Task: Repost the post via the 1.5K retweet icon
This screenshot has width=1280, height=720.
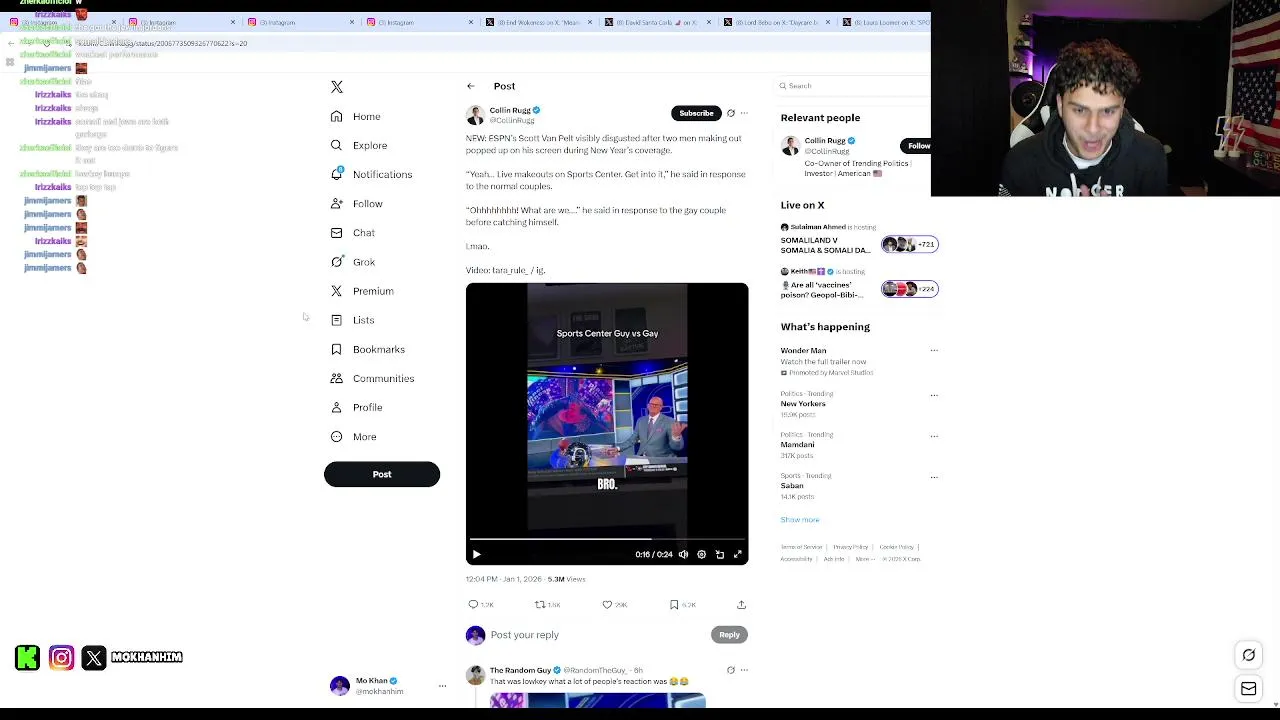Action: coord(540,604)
